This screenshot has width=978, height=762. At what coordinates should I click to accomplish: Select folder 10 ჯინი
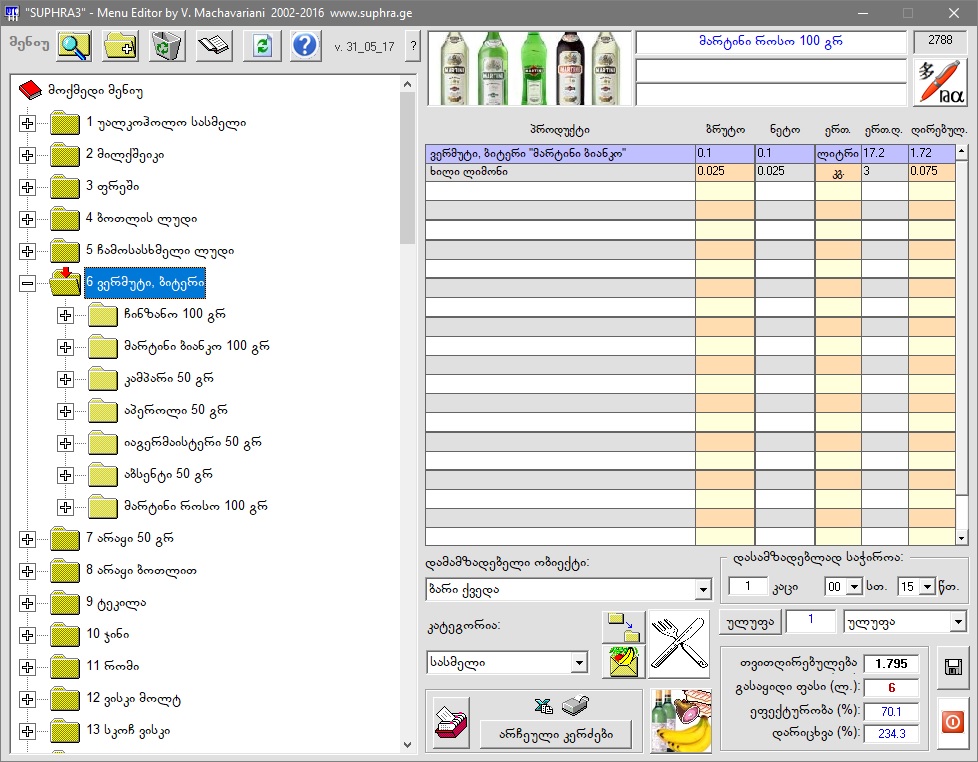(108, 634)
